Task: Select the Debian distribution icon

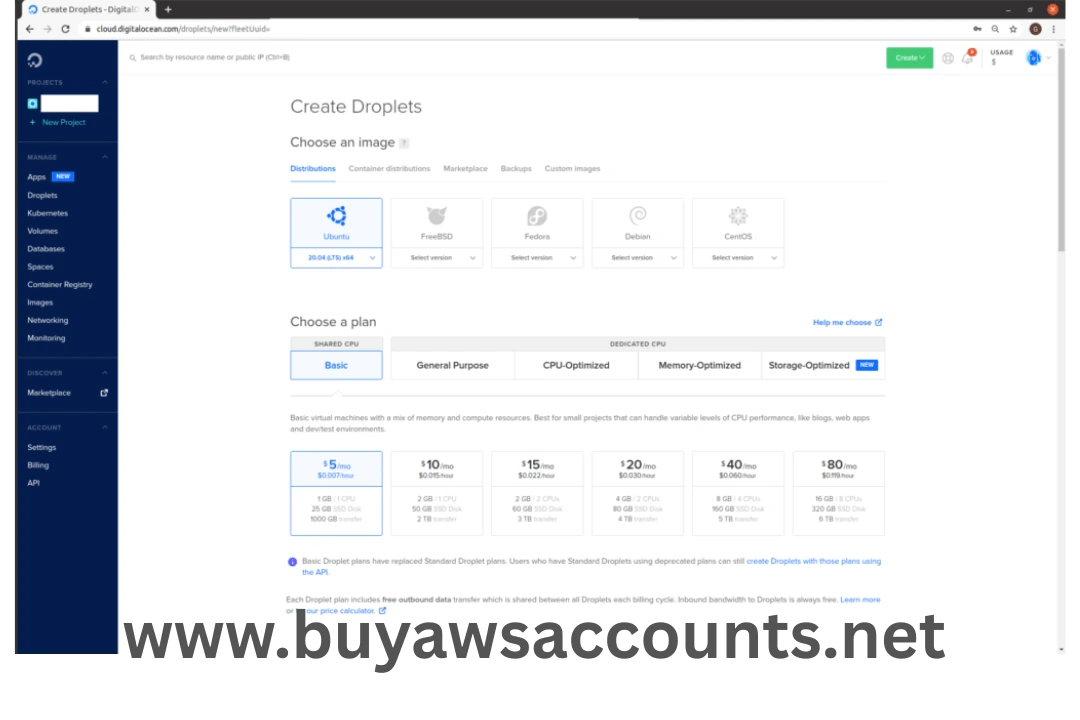Action: point(638,216)
